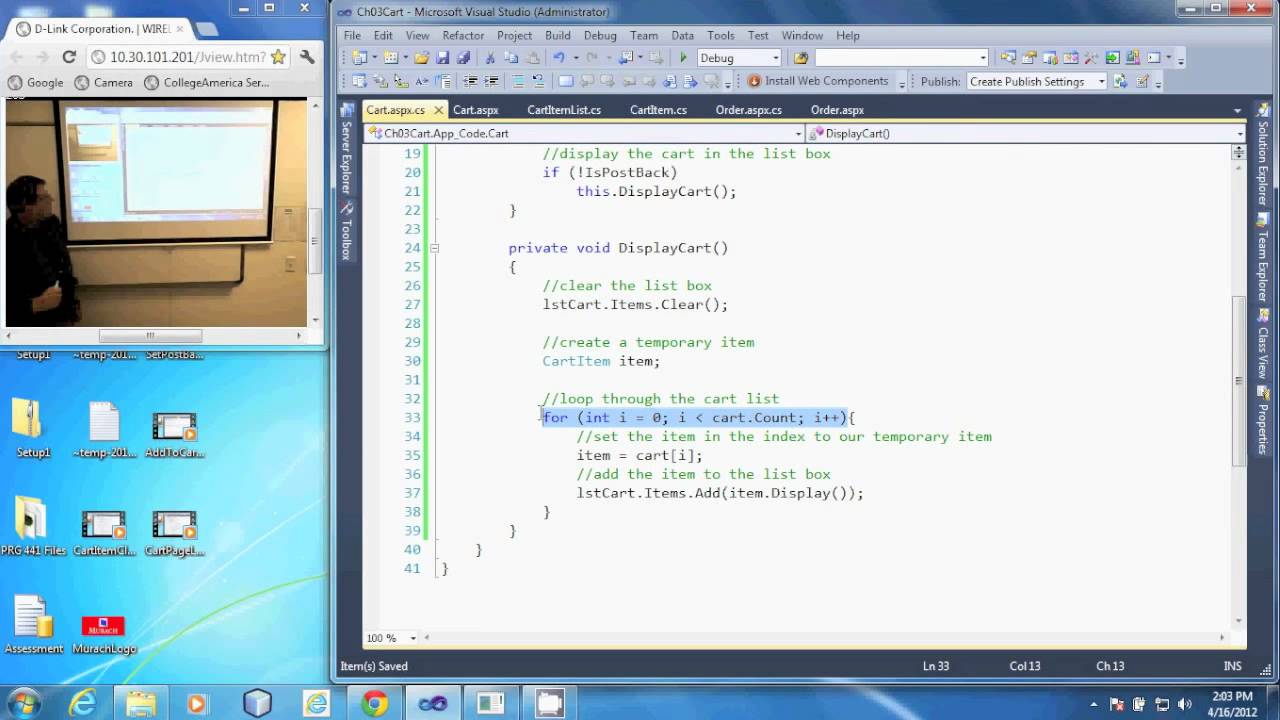Switch to the CartItemList.cs tab

tap(564, 110)
